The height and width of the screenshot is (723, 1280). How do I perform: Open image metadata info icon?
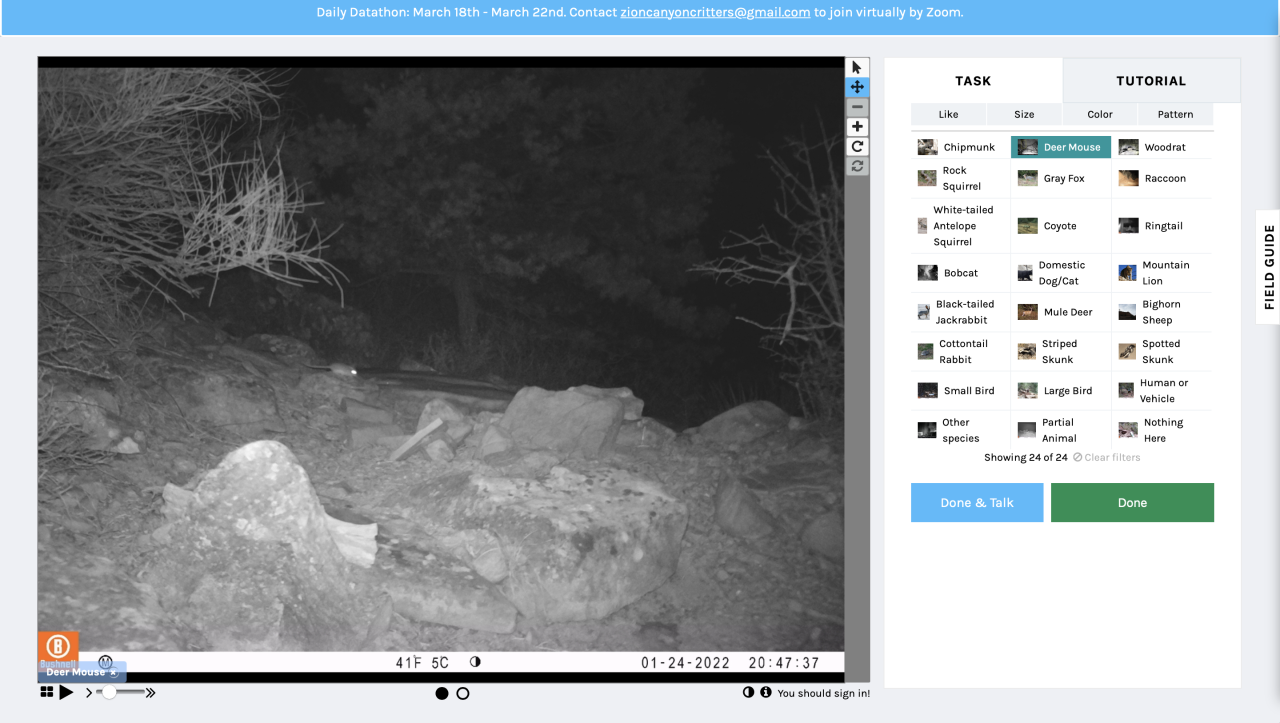(766, 692)
